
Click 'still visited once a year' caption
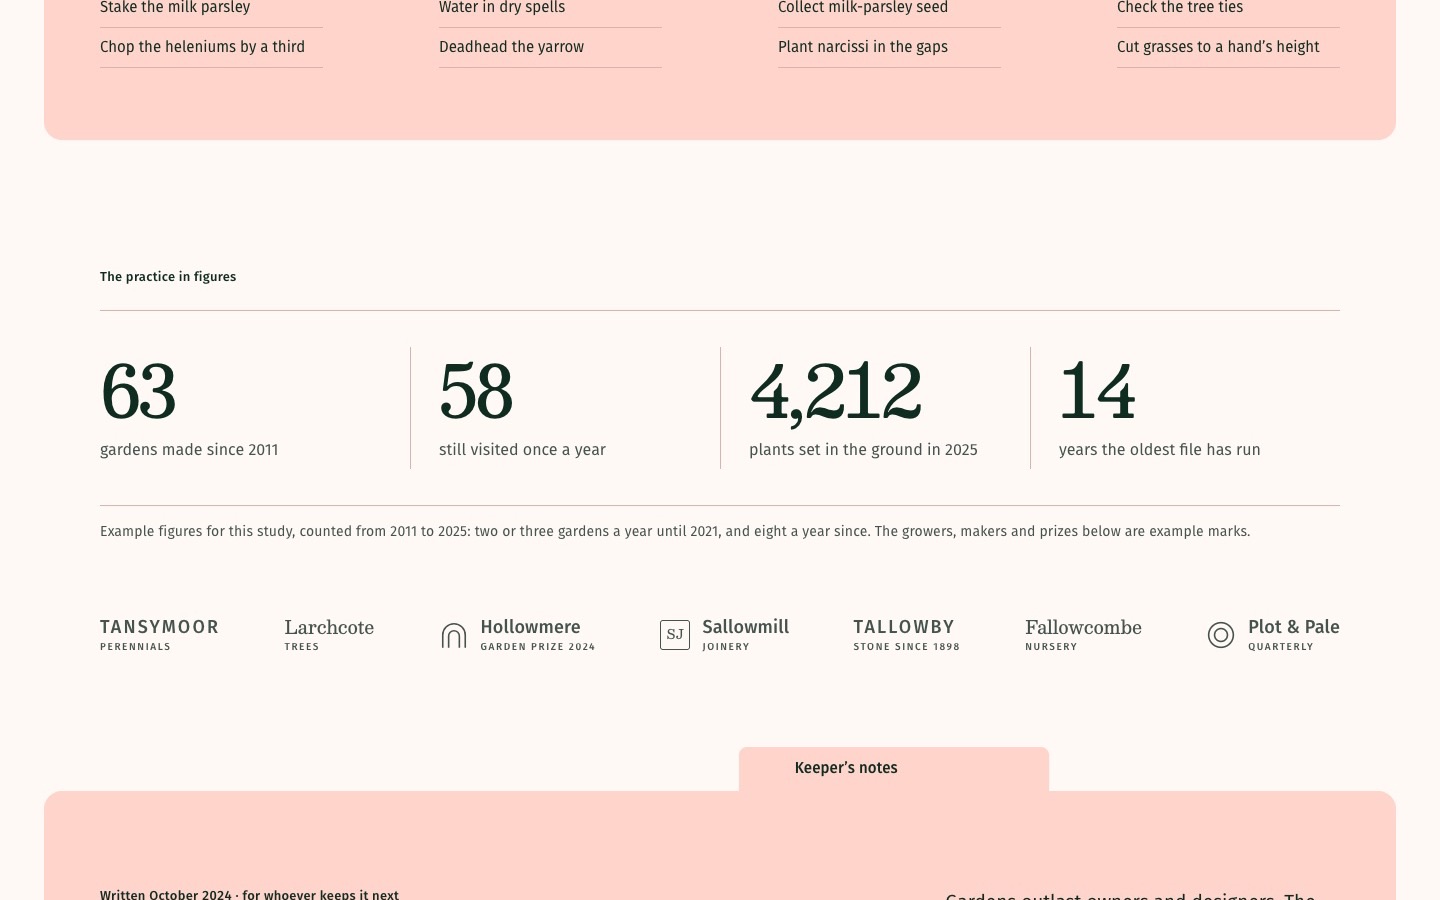click(x=522, y=450)
